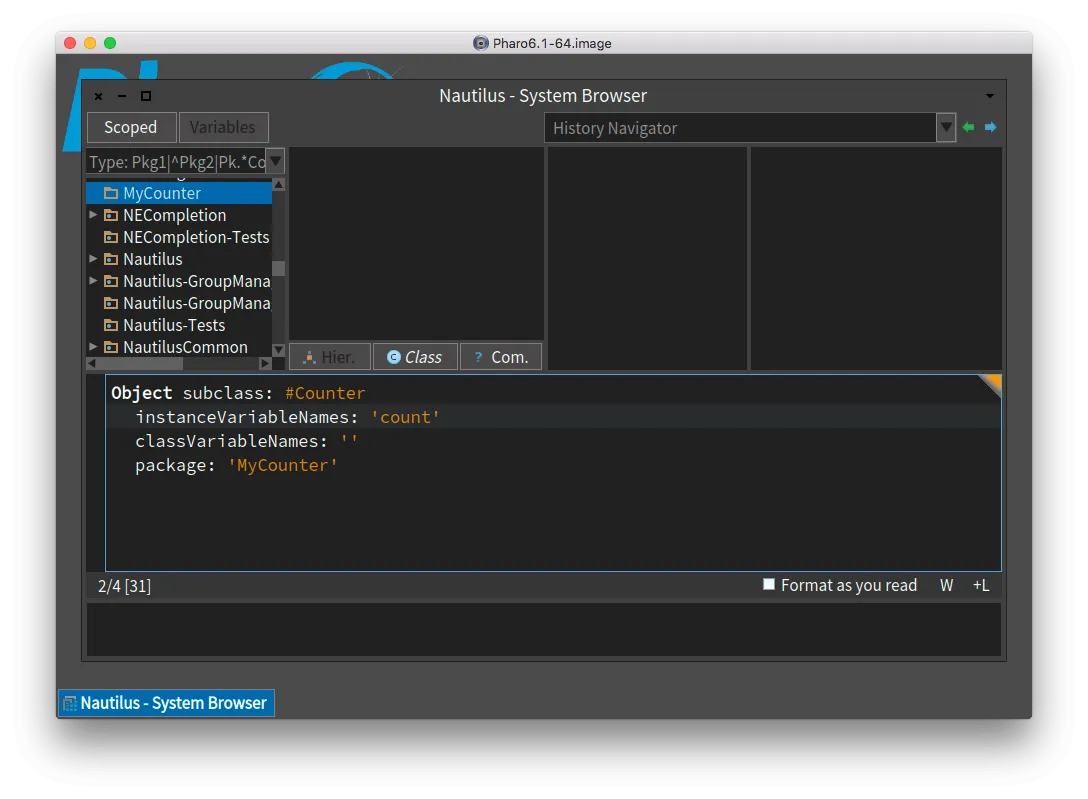Click the package list vertical scrollbar thumb
The width and height of the screenshot is (1088, 799).
click(x=279, y=268)
